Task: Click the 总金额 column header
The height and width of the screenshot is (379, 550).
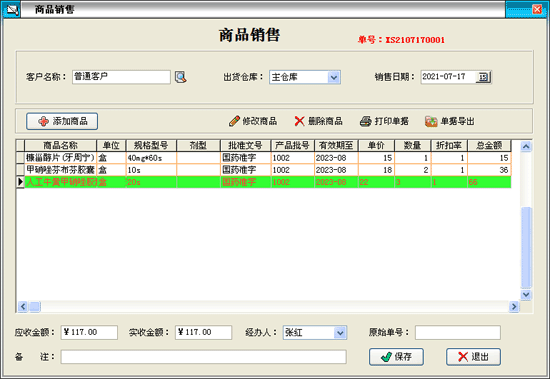Action: pyautogui.click(x=489, y=145)
